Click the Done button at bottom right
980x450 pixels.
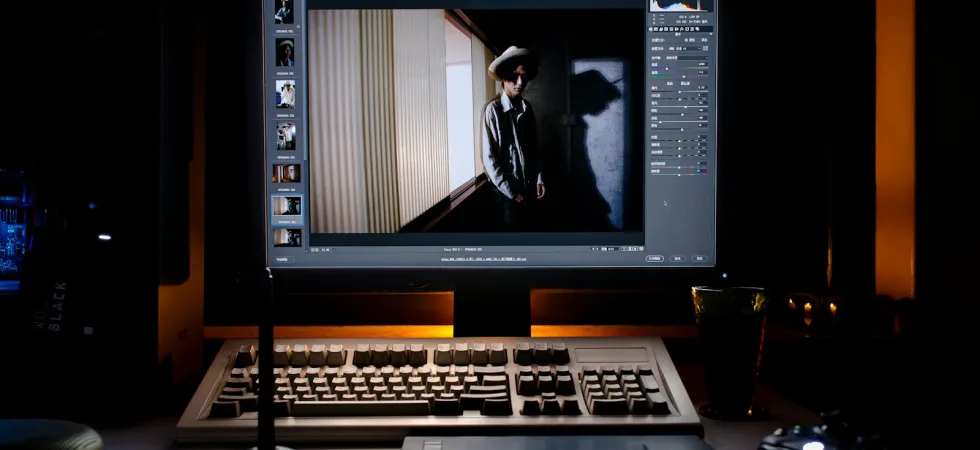699,258
